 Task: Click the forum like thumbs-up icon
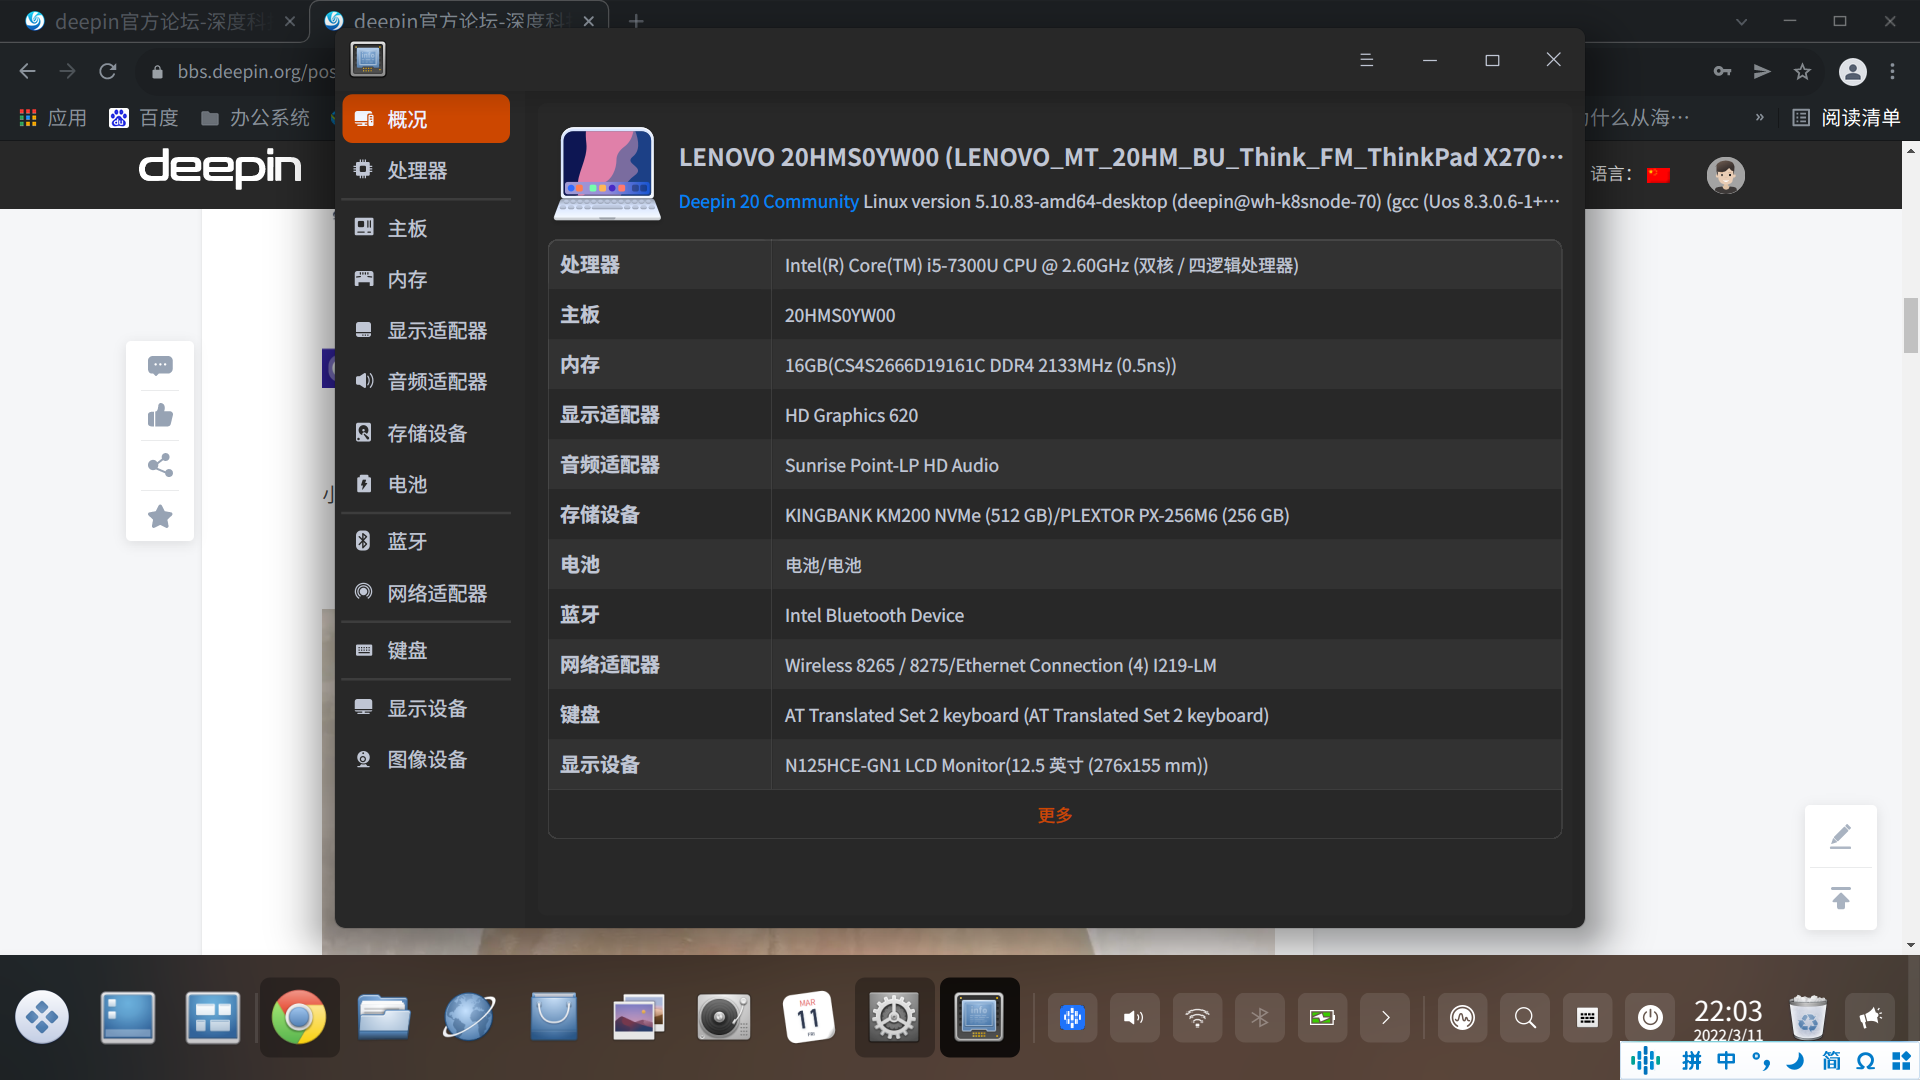coord(160,416)
